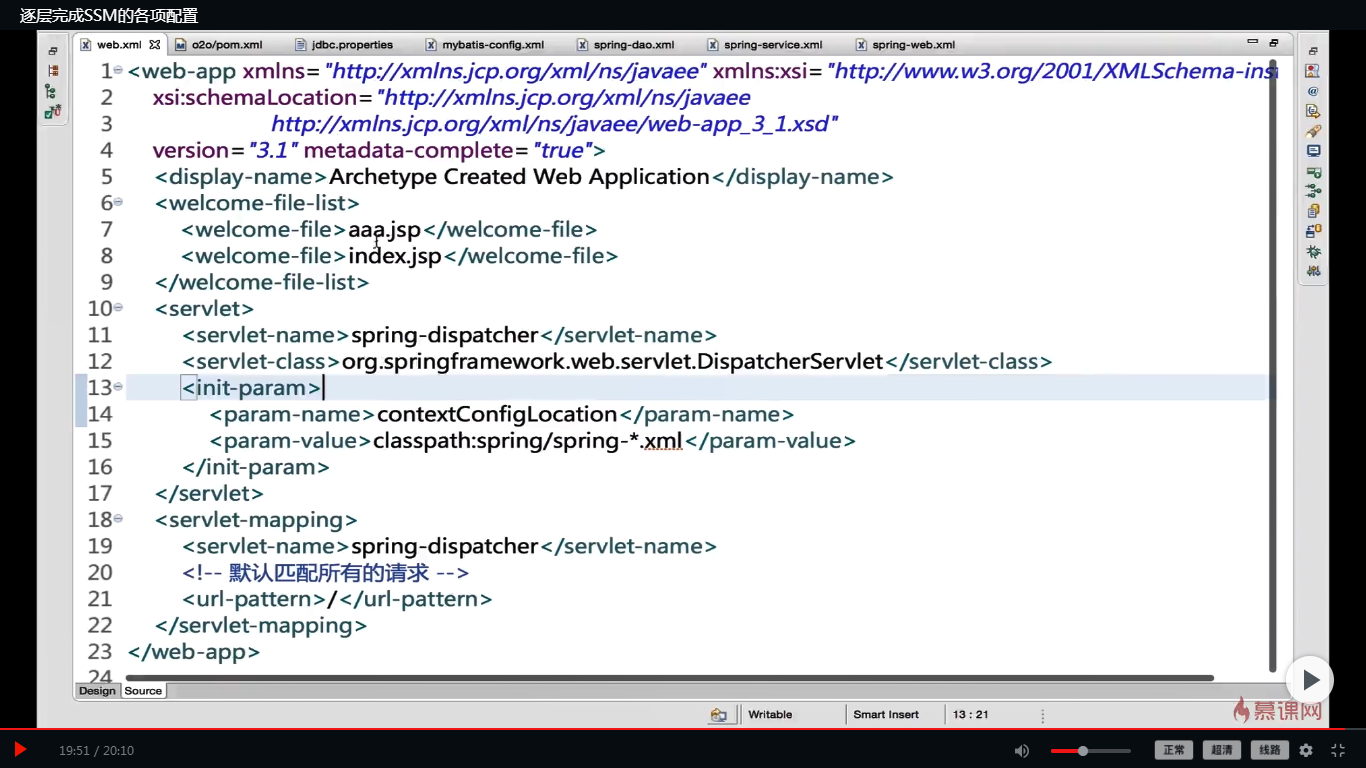Switch to the o2o/pom.xml tab
1366x768 pixels.
pos(218,45)
